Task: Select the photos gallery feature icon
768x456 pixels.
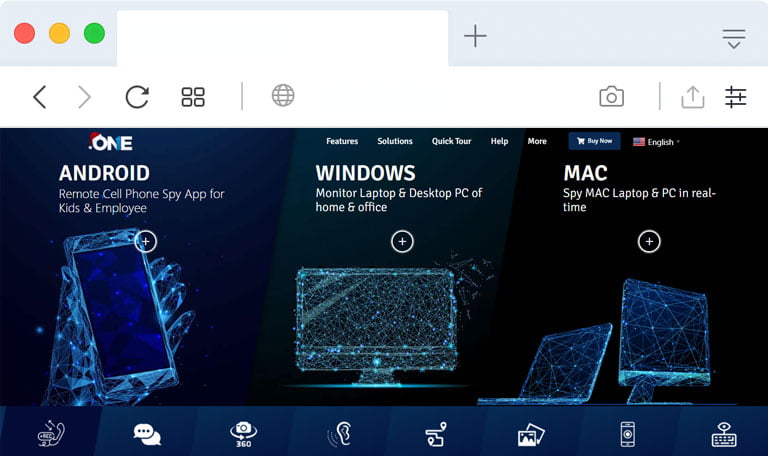Action: (x=531, y=435)
